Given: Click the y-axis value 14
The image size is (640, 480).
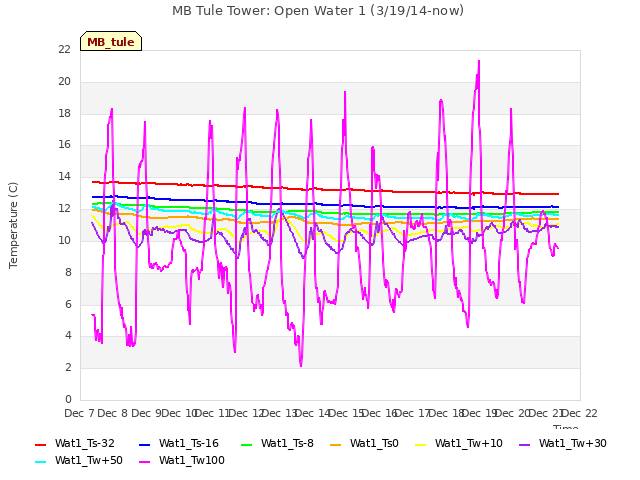Looking at the screenshot, I should pyautogui.click(x=64, y=177).
